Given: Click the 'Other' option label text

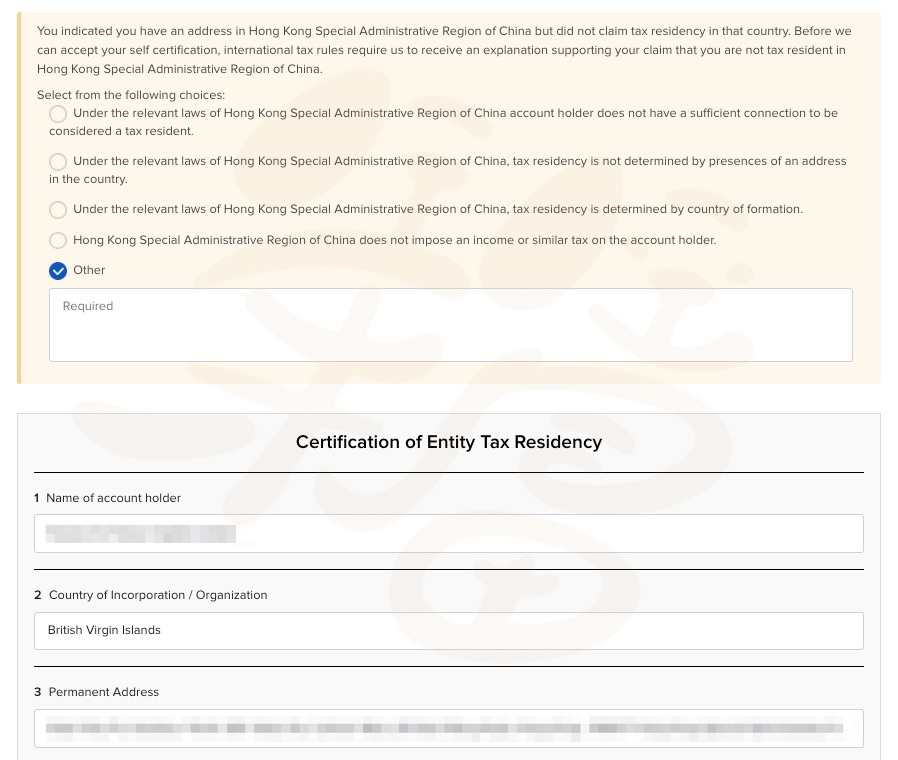Looking at the screenshot, I should (89, 270).
